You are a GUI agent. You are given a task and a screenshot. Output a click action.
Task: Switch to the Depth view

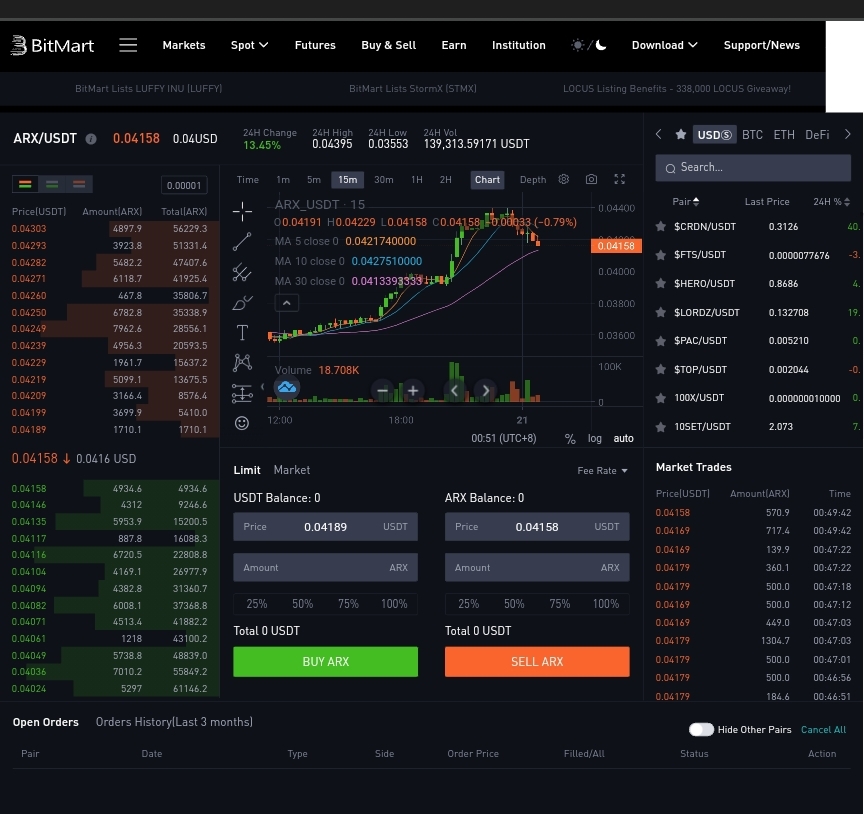click(533, 180)
